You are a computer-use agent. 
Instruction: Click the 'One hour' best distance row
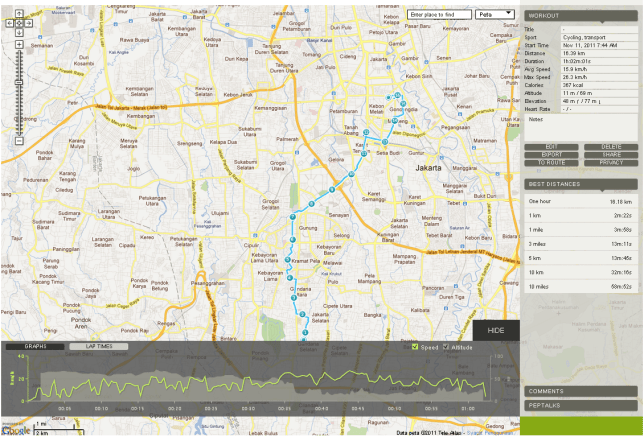pyautogui.click(x=581, y=202)
